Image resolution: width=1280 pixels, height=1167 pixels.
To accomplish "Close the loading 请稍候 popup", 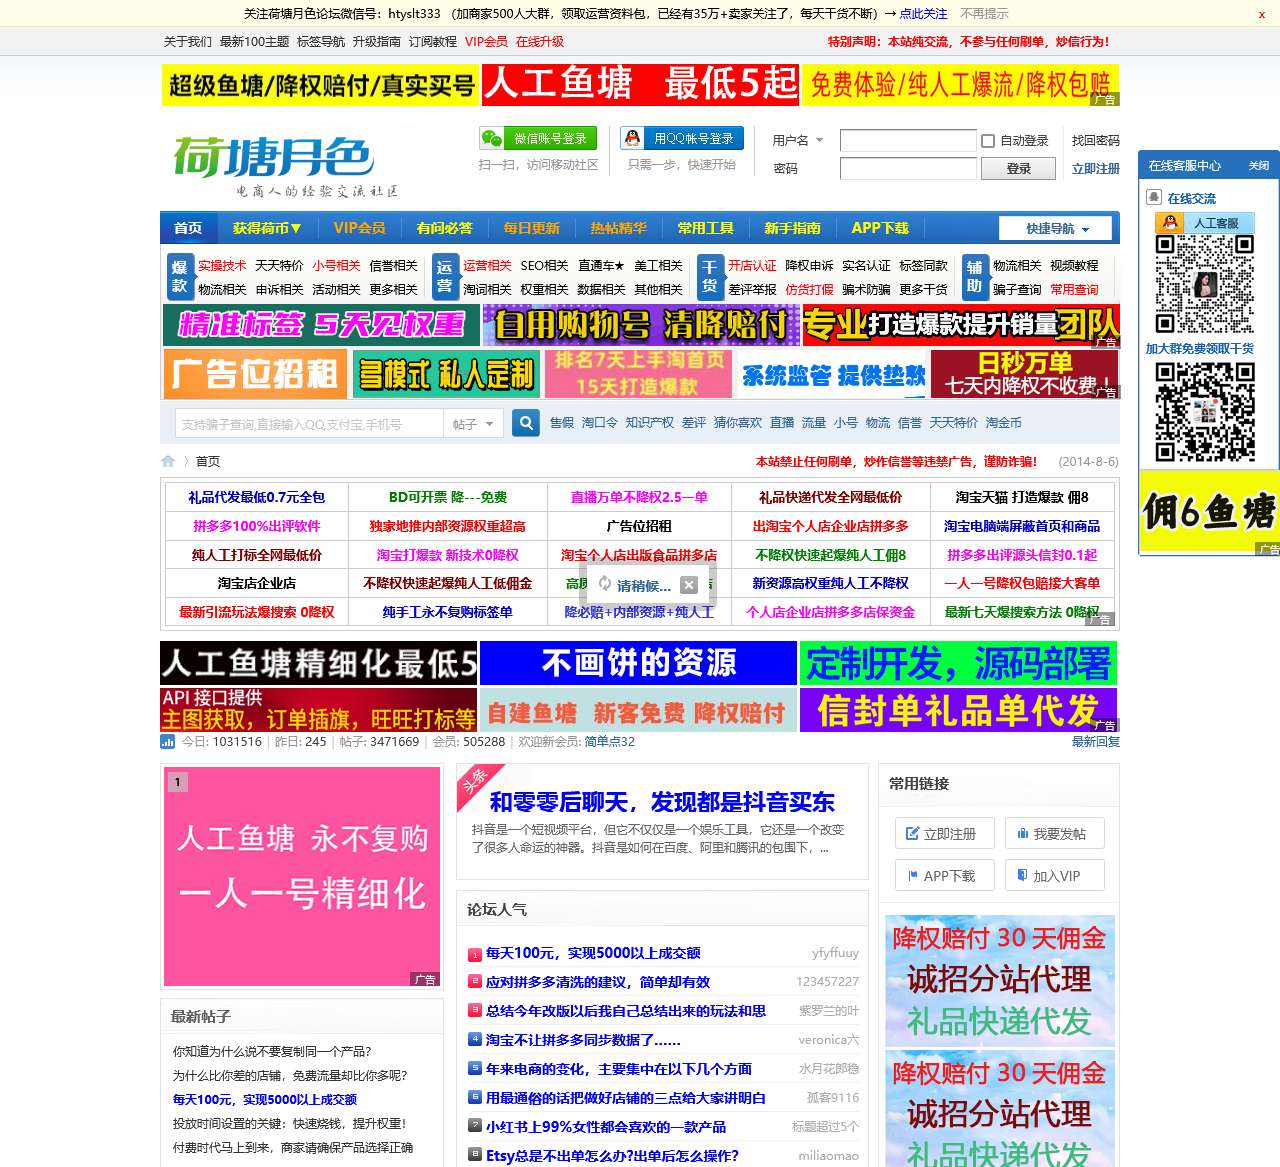I will pyautogui.click(x=689, y=585).
